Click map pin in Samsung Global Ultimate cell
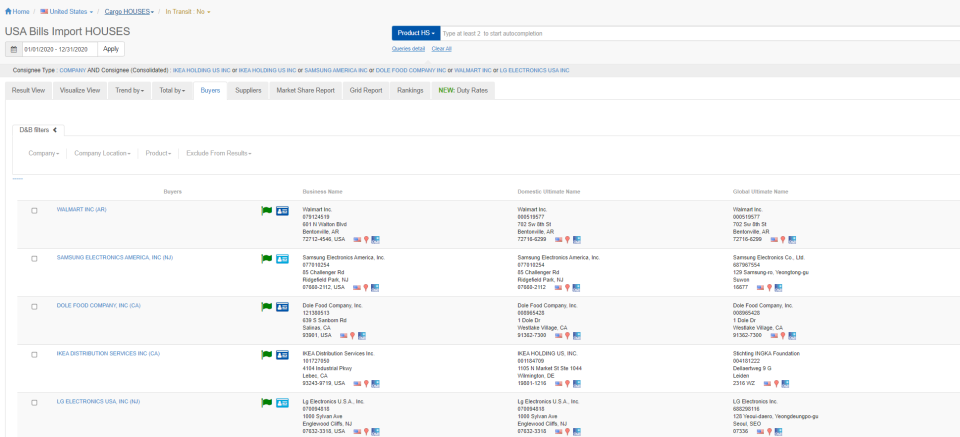 click(770, 288)
